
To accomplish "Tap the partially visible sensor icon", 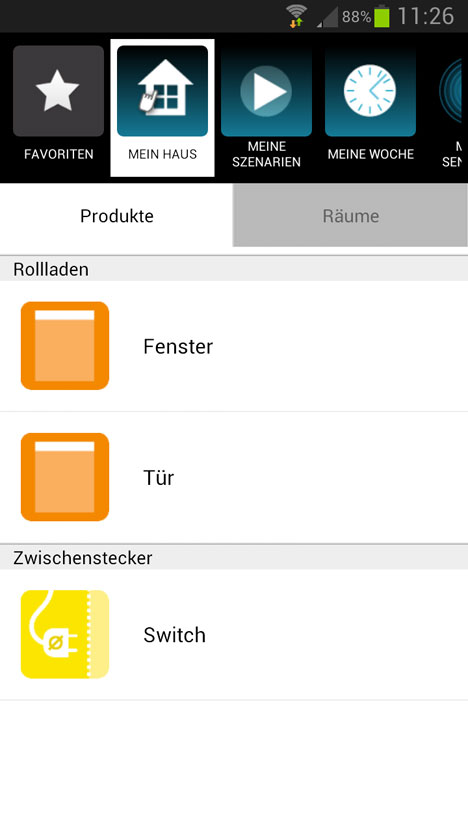I will tap(452, 91).
